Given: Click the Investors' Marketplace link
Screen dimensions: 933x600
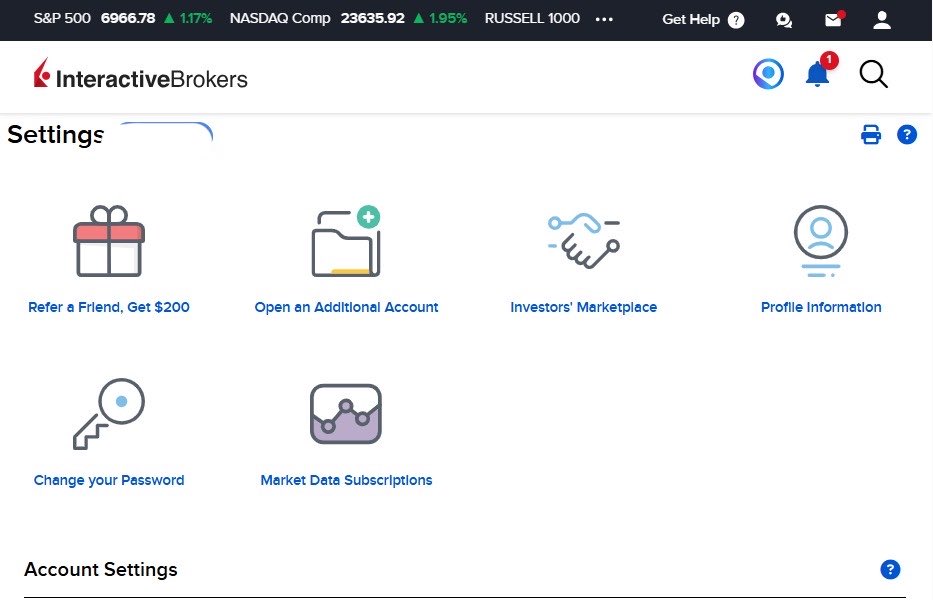Looking at the screenshot, I should (x=584, y=307).
